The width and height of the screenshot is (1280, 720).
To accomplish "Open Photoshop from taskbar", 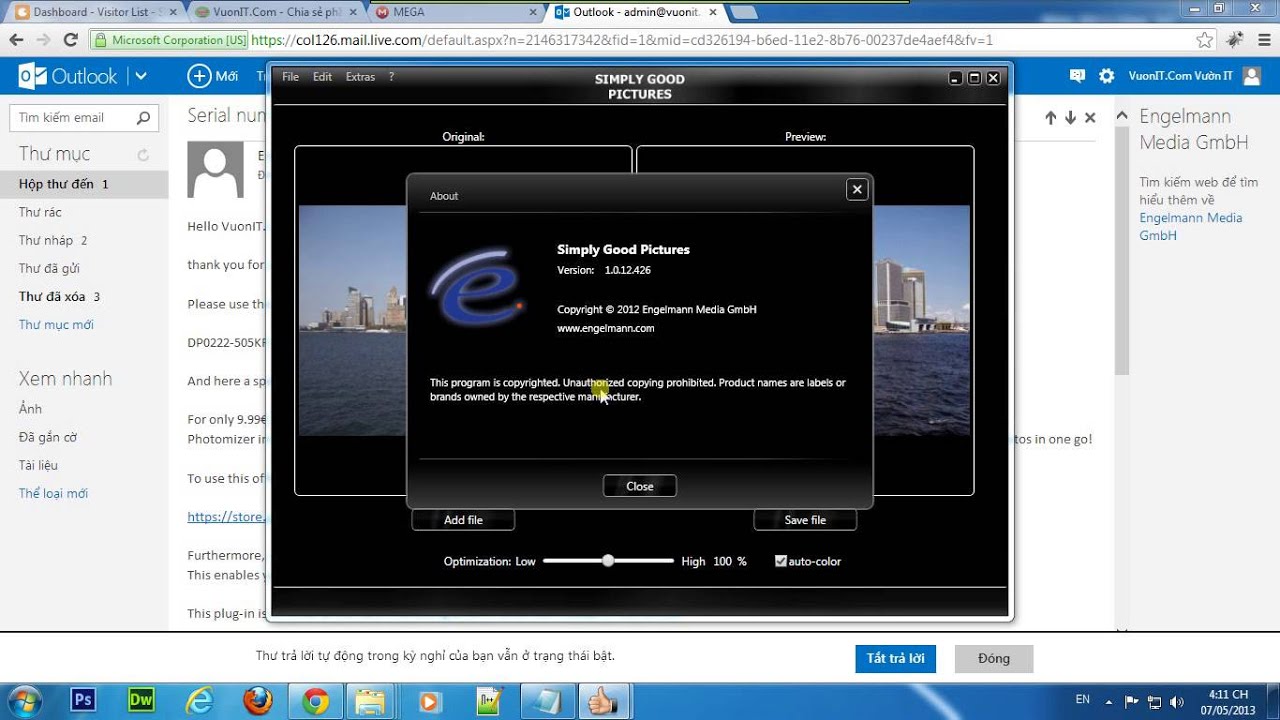I will coord(83,701).
